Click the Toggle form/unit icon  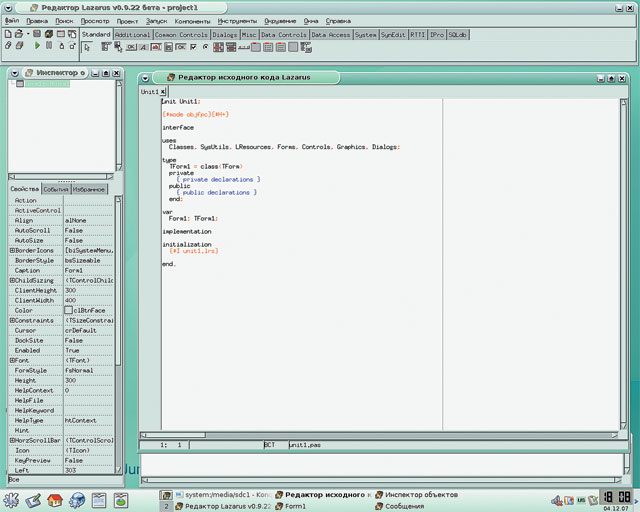coord(72,34)
